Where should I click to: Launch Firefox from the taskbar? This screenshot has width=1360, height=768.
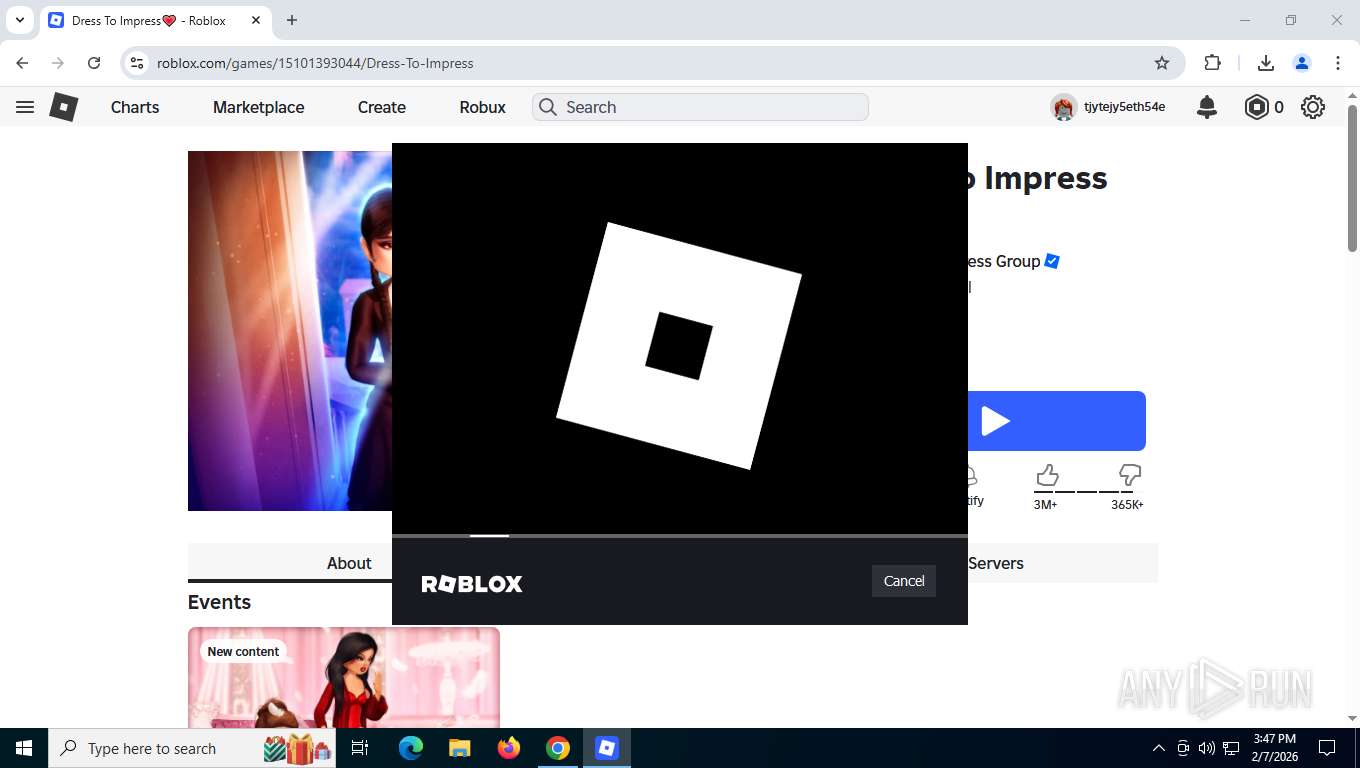pos(509,748)
